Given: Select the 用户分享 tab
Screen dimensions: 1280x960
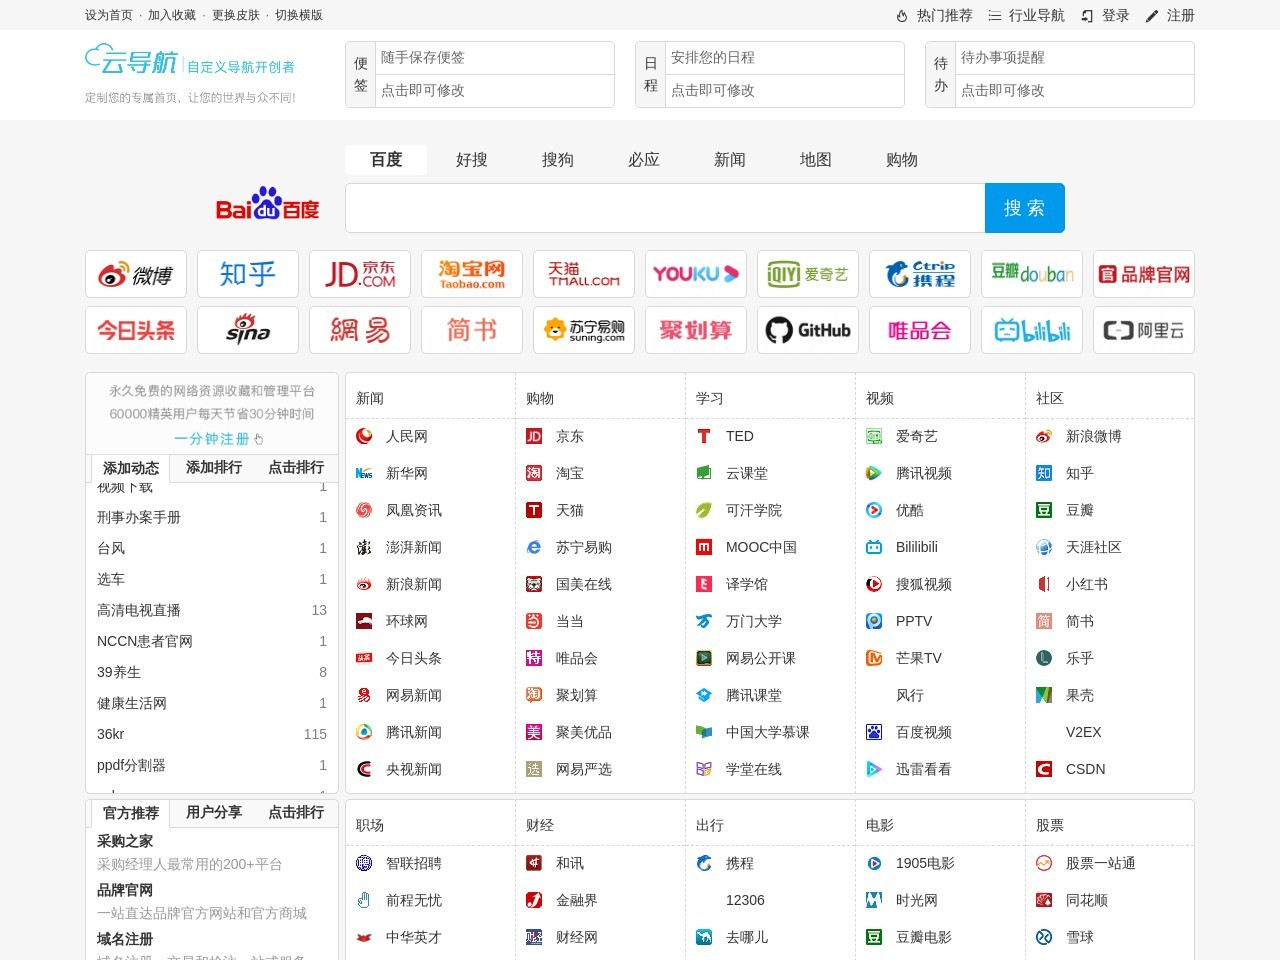Looking at the screenshot, I should pyautogui.click(x=214, y=812).
